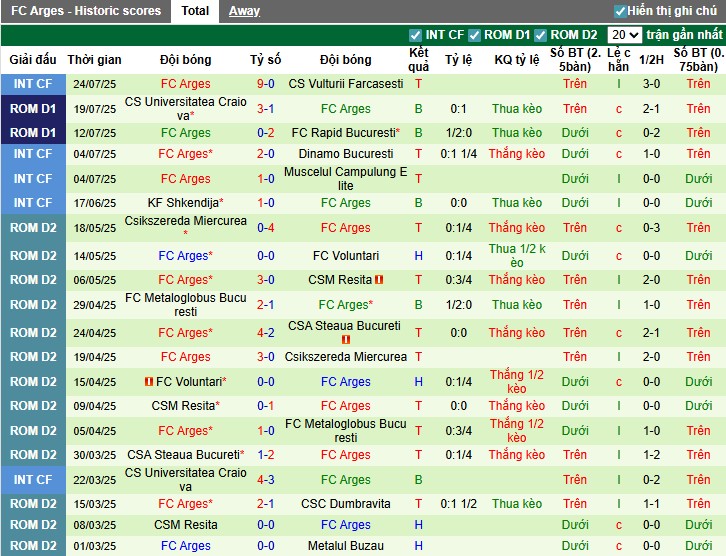726x556 pixels.
Task: Click result B in KF Shkendija row
Action: (x=419, y=203)
